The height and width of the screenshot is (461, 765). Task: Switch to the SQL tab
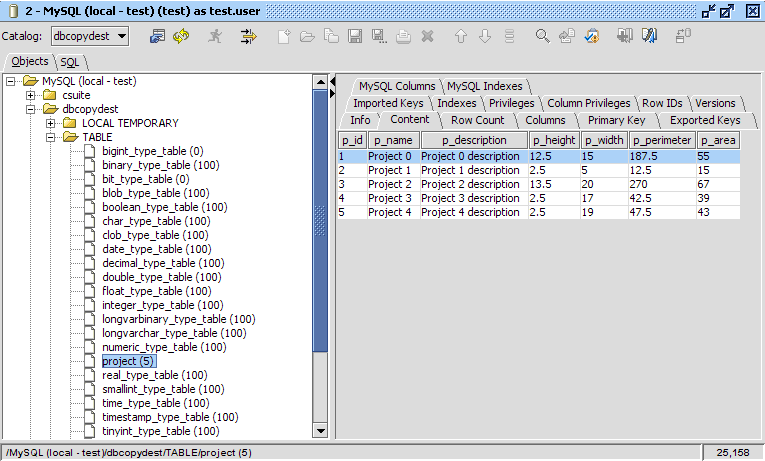coord(69,62)
